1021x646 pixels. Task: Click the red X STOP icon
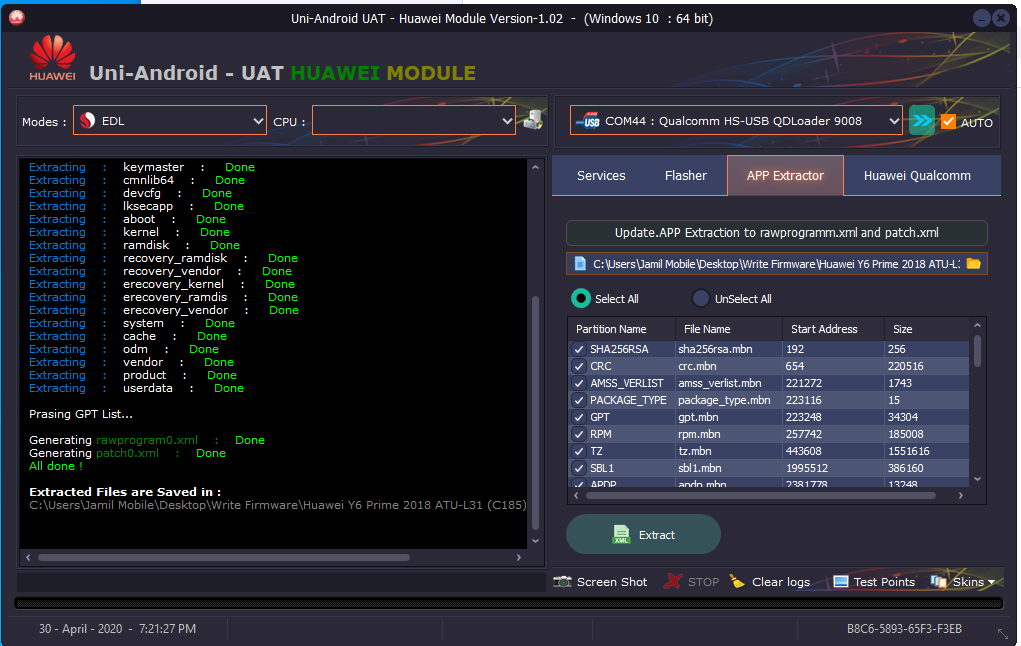tap(673, 582)
